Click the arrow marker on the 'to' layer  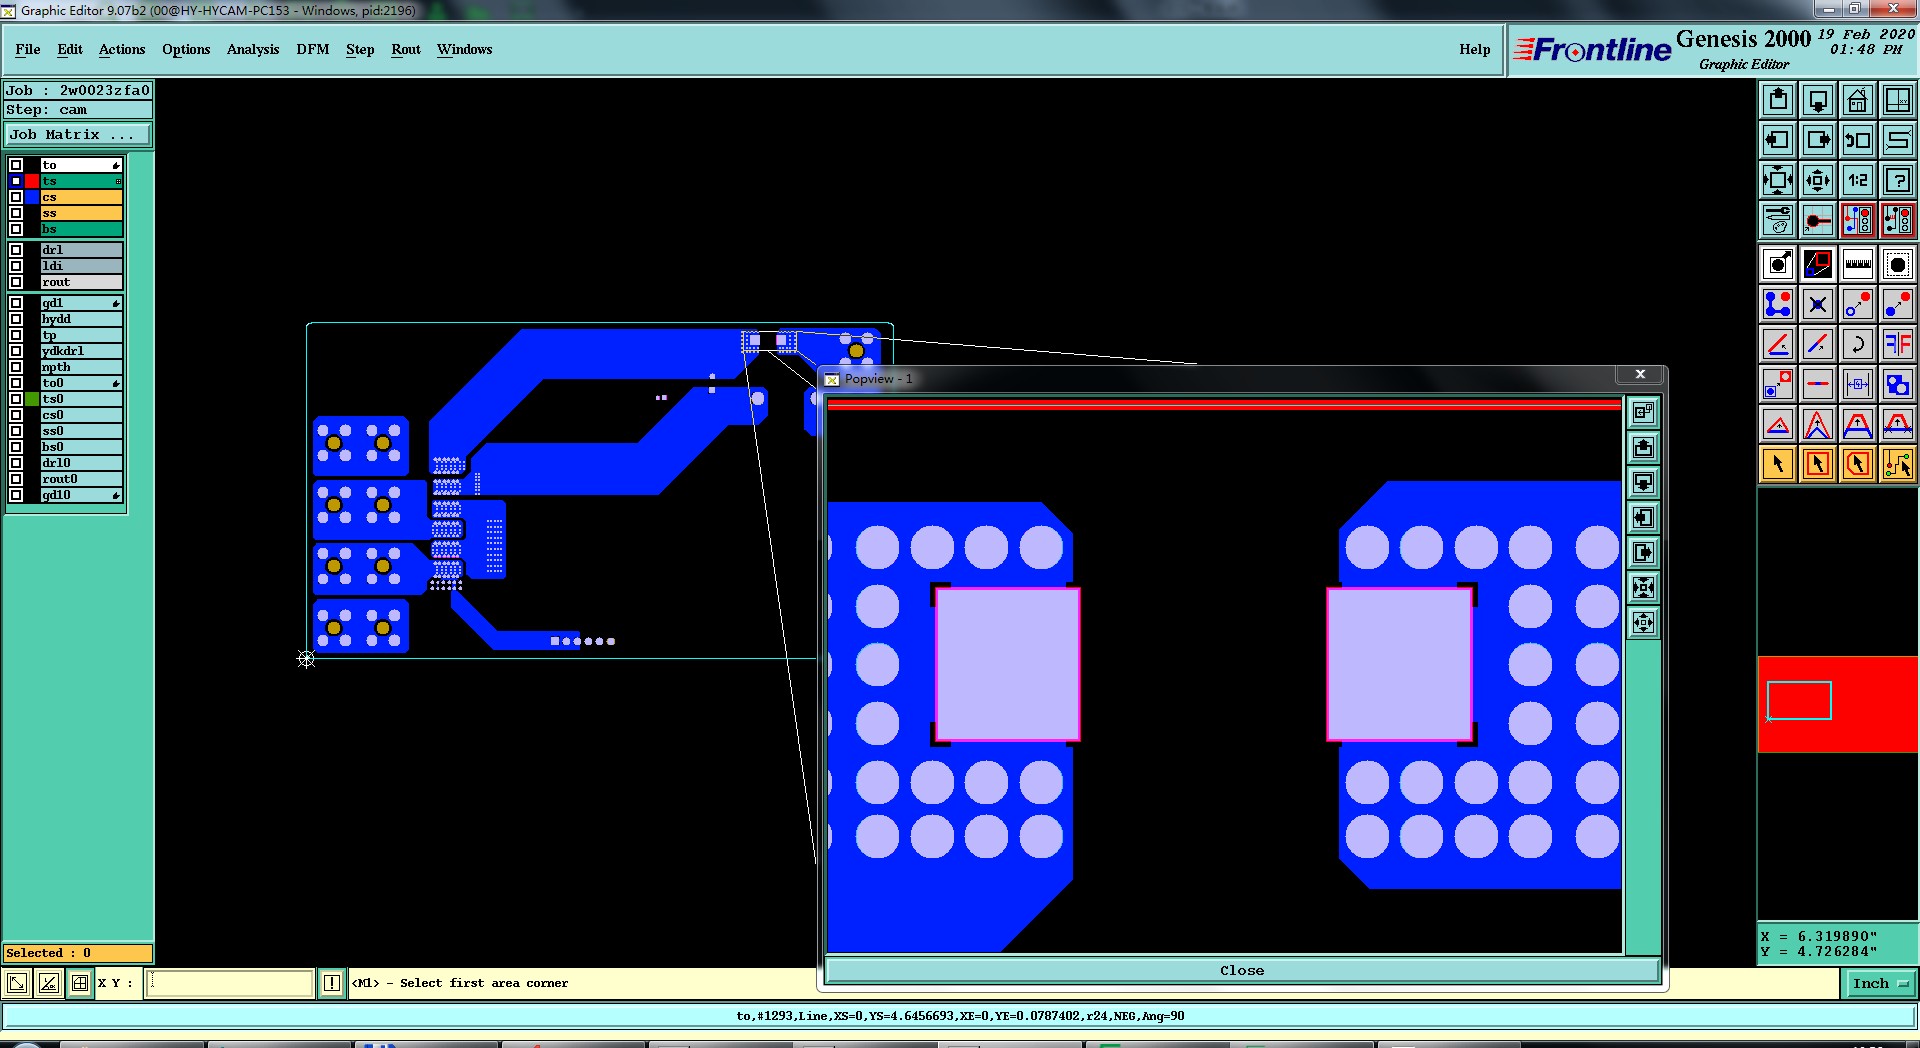point(116,165)
